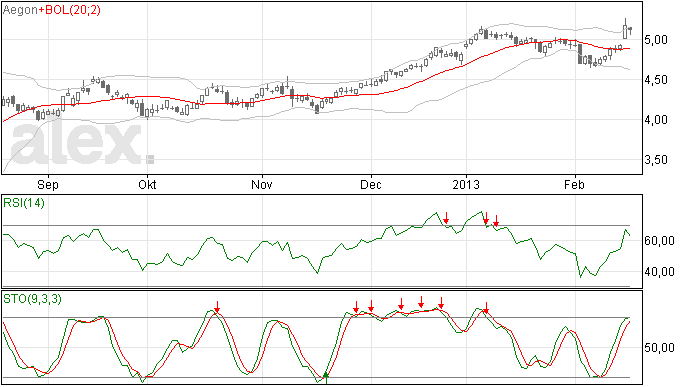Viewport: 690px width, 387px height.
Task: Click the 5,00 price axis value
Action: click(x=656, y=40)
